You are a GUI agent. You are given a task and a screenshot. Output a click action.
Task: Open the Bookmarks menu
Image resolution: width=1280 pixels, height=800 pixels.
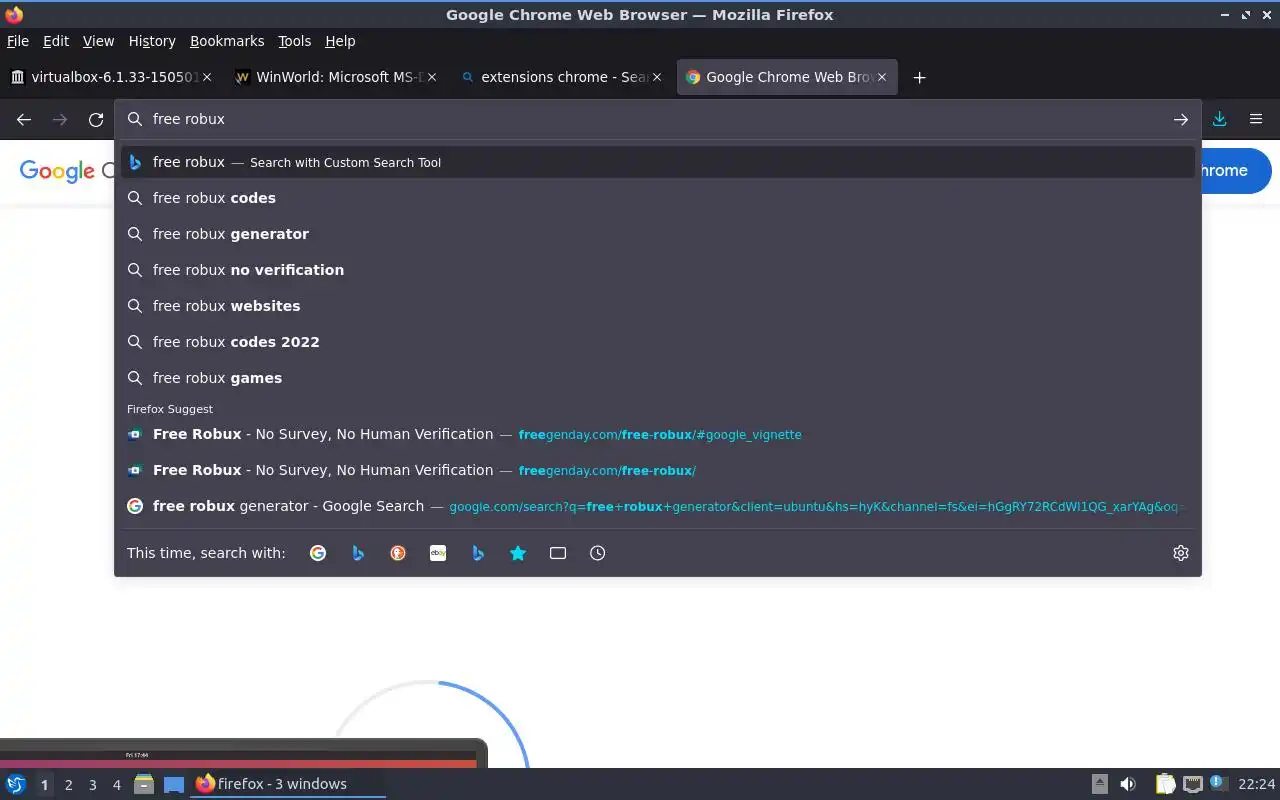pyautogui.click(x=227, y=41)
